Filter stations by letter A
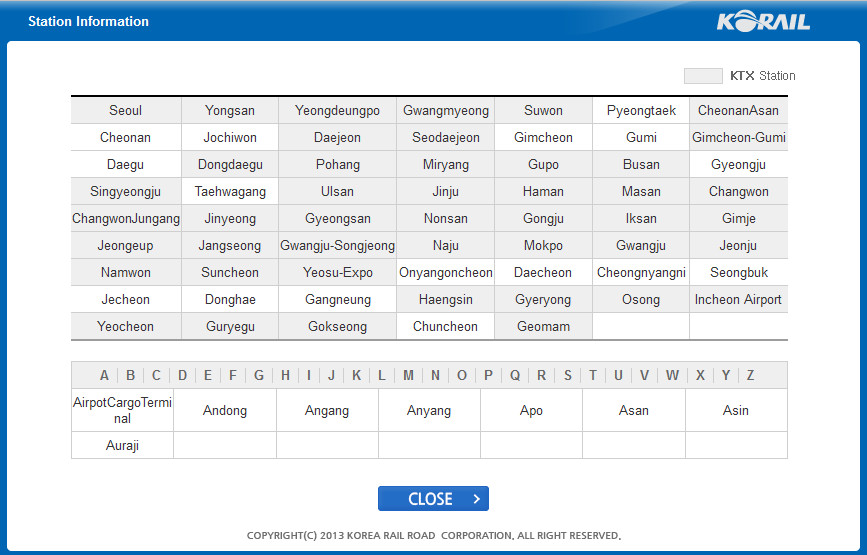Screen dimensions: 867x555 click(104, 376)
